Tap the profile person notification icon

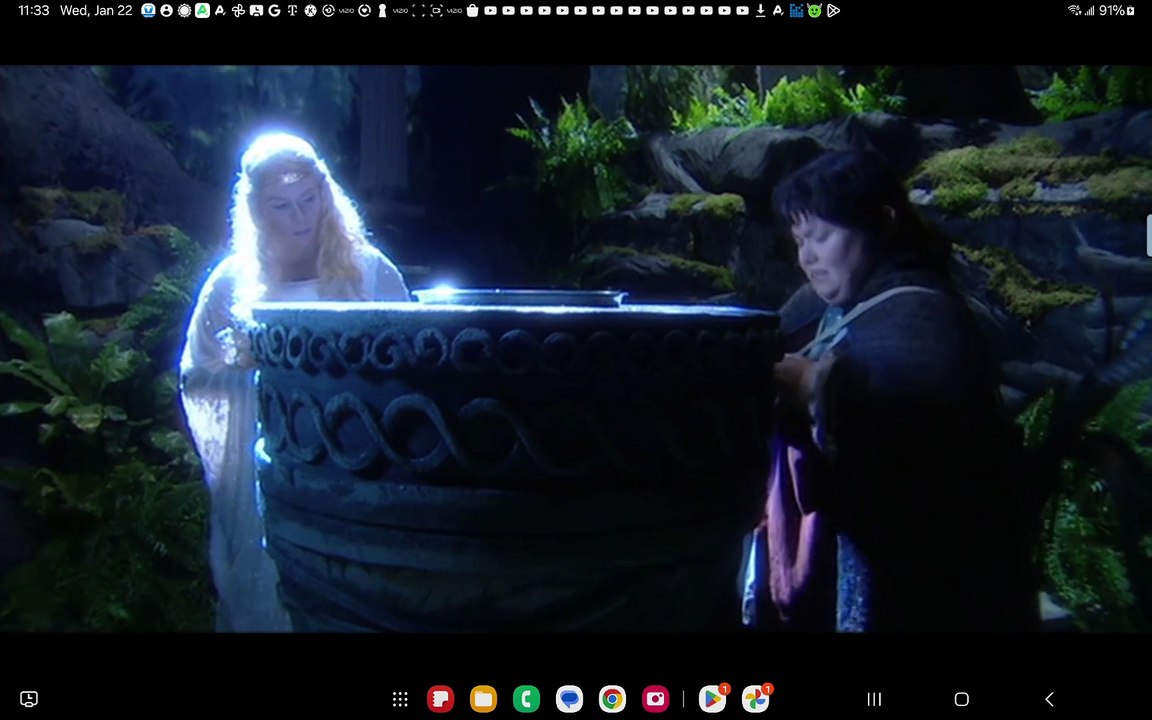pos(167,10)
